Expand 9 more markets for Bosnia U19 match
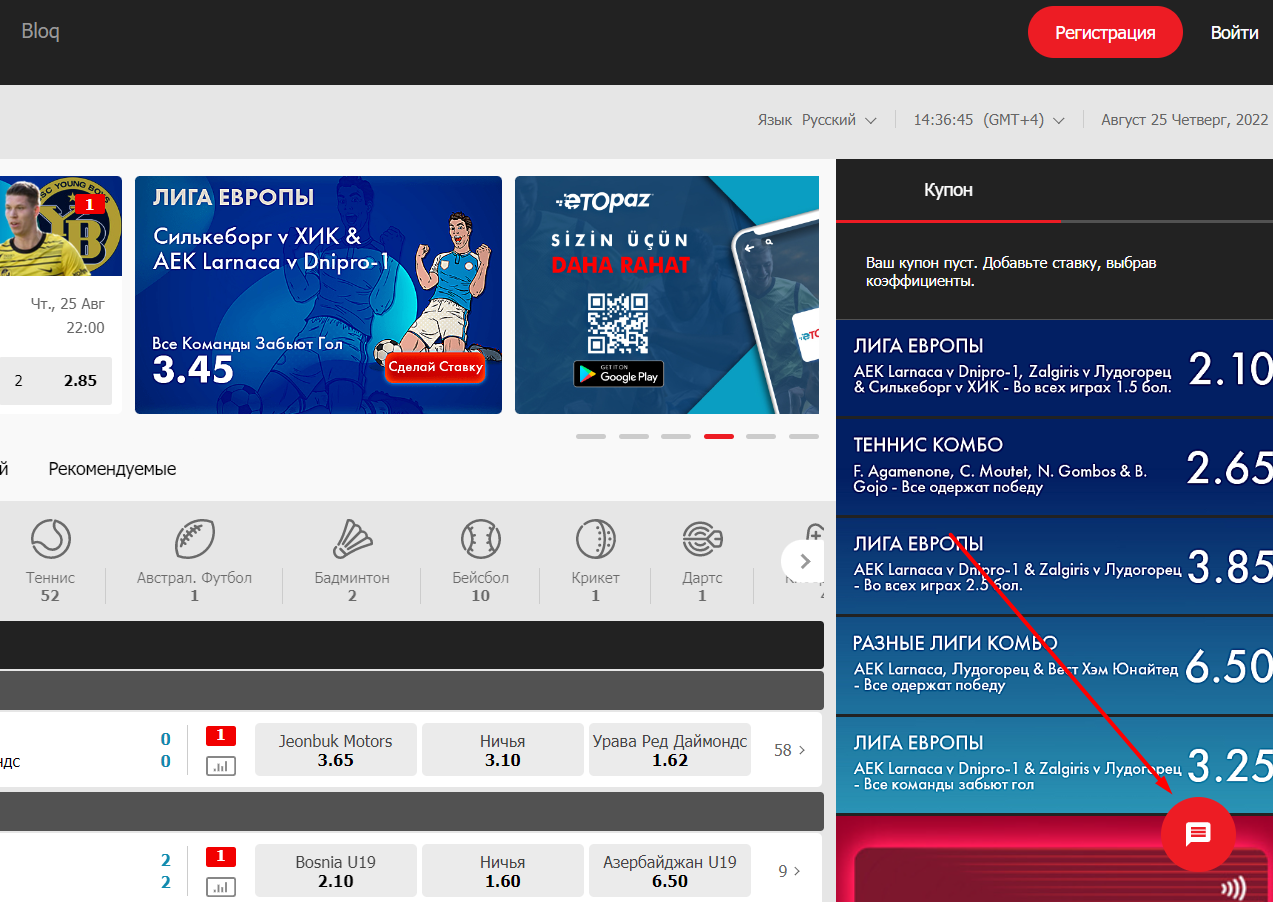The height and width of the screenshot is (902, 1273). (790, 871)
